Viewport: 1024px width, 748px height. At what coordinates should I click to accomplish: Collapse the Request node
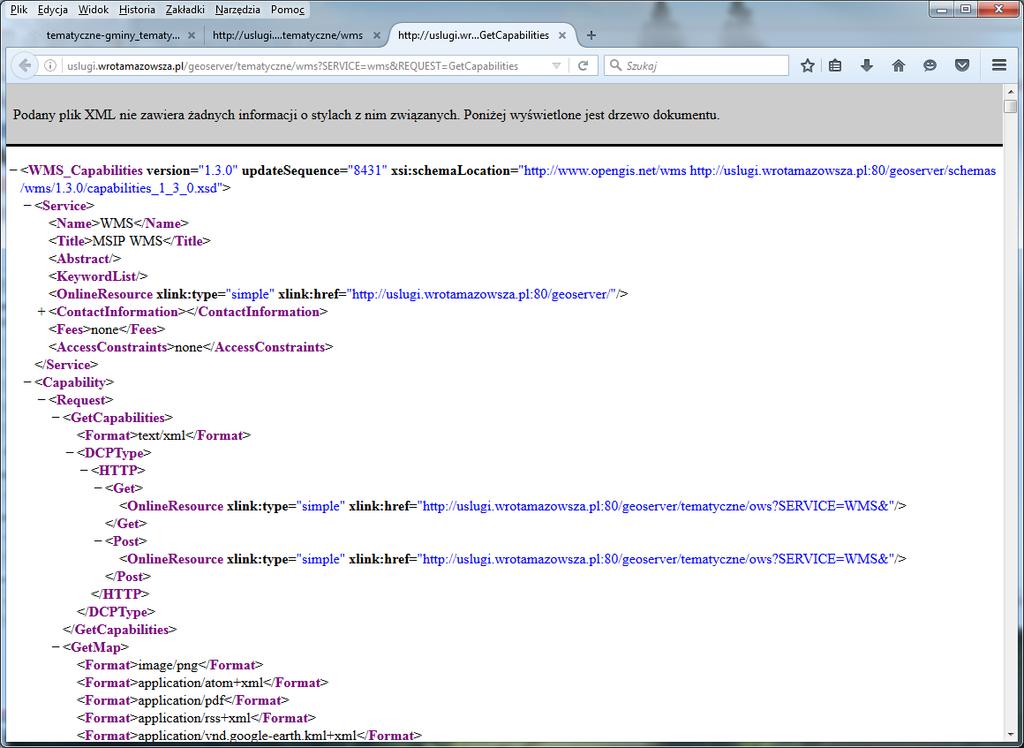pos(42,400)
